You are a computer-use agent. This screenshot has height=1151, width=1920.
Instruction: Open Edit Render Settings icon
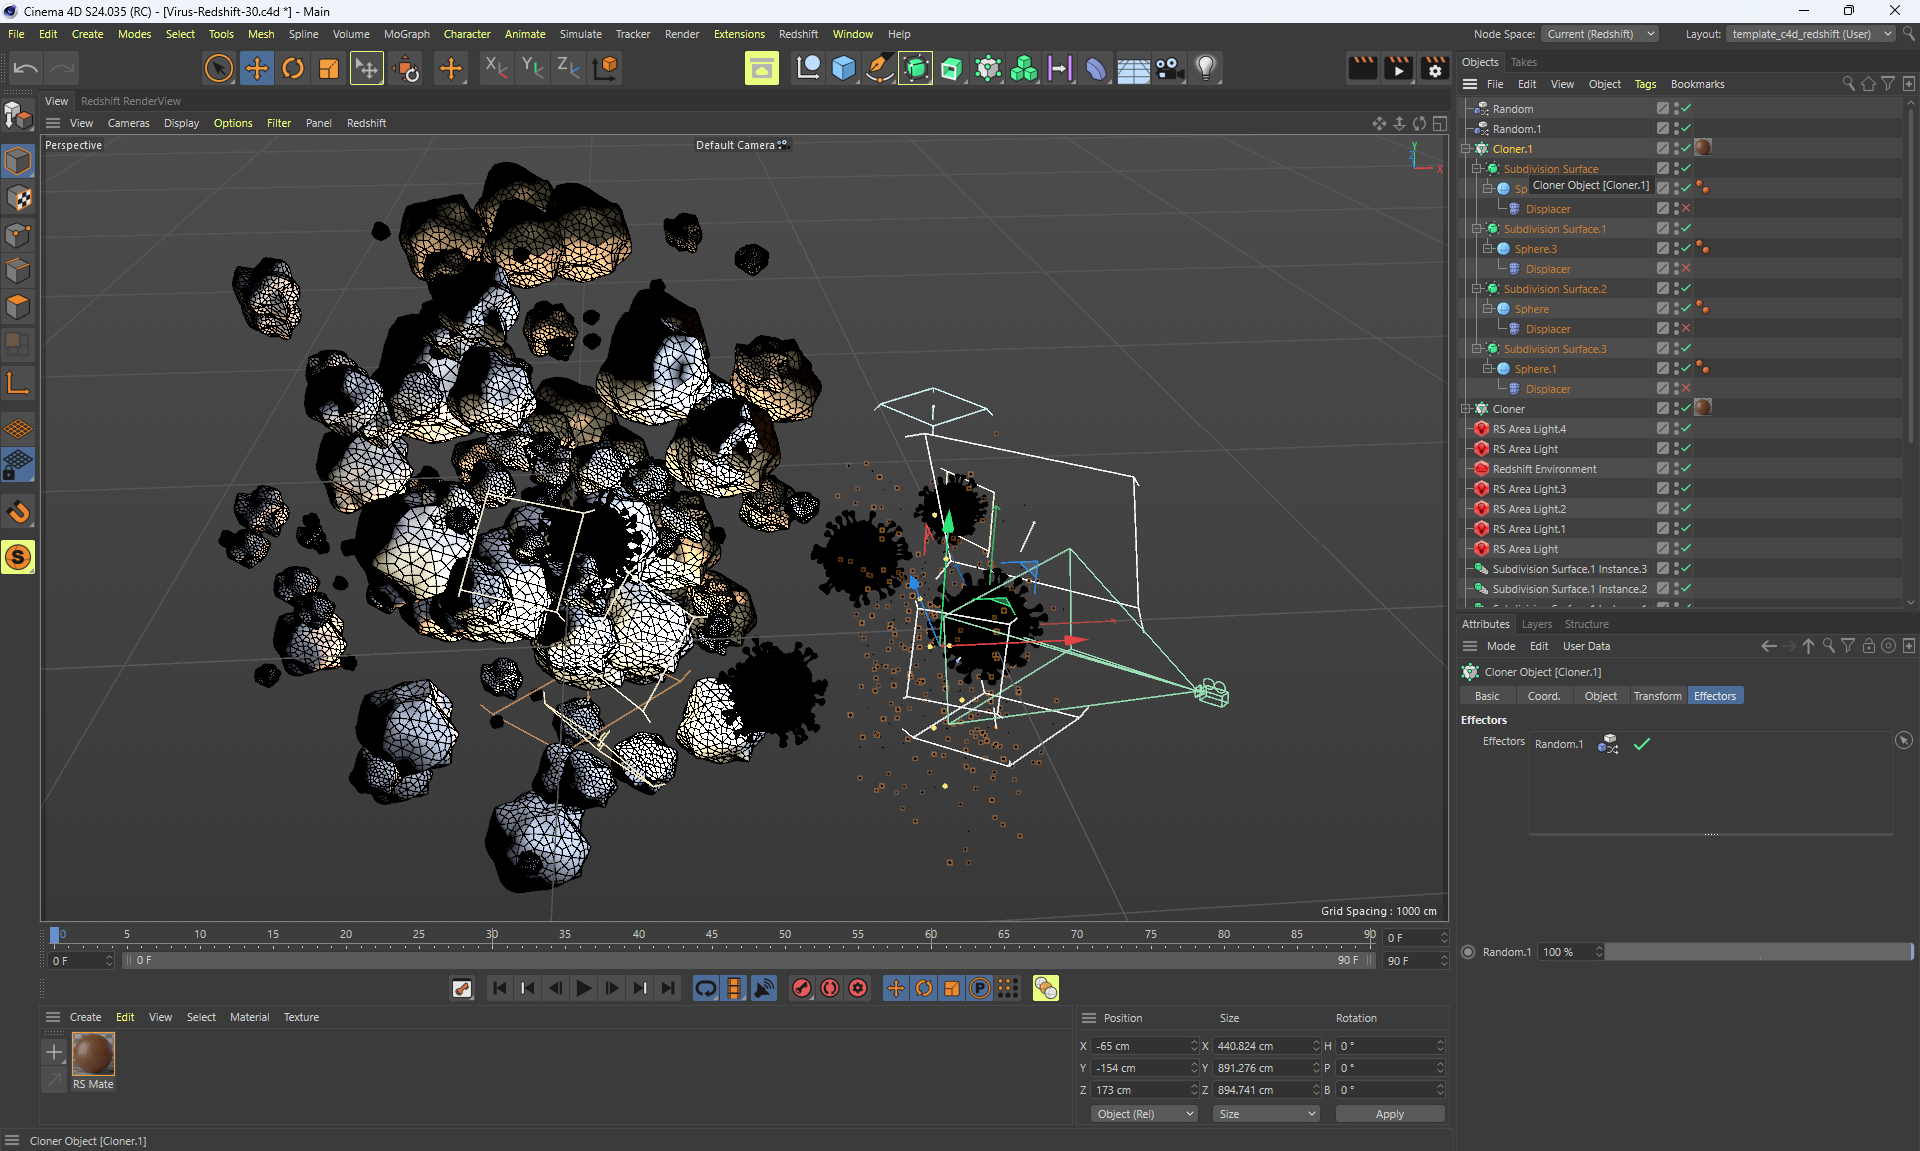(x=1435, y=68)
